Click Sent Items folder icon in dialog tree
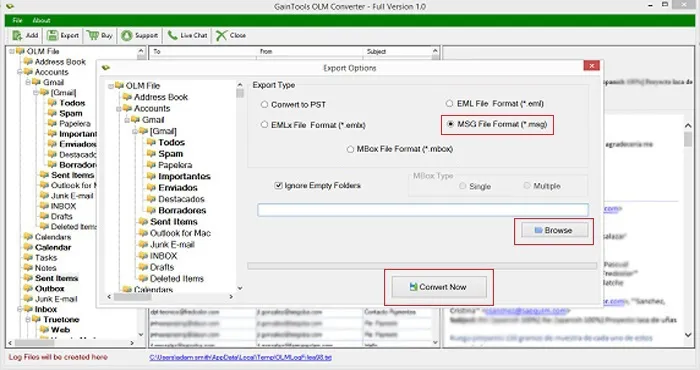 point(143,221)
